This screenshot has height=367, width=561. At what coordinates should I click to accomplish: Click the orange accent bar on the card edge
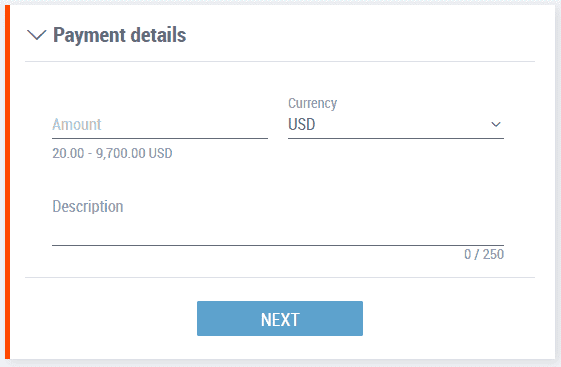[x=8, y=182]
